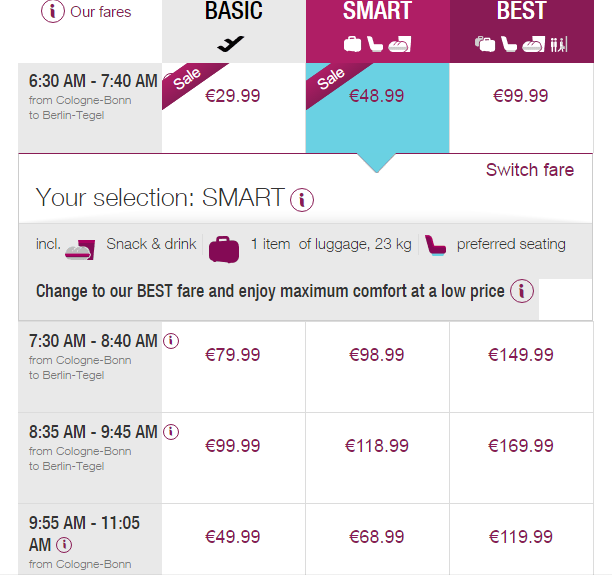Click the Switch fare link
Screen dimensions: 612x575
click(529, 170)
